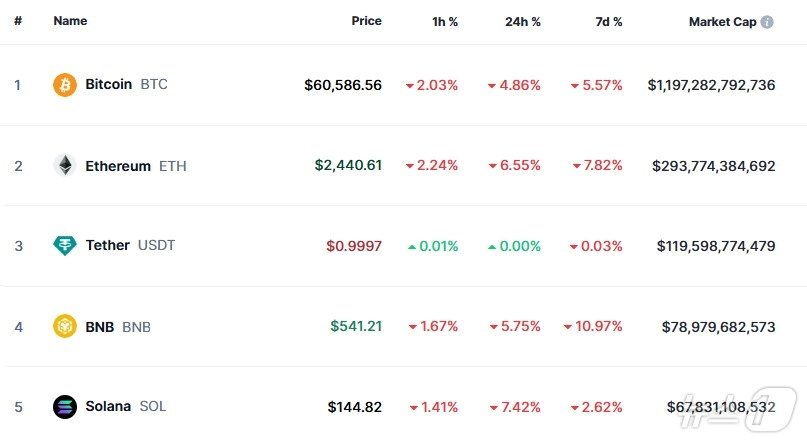
Task: Sort by Market Cap column header
Action: click(722, 21)
